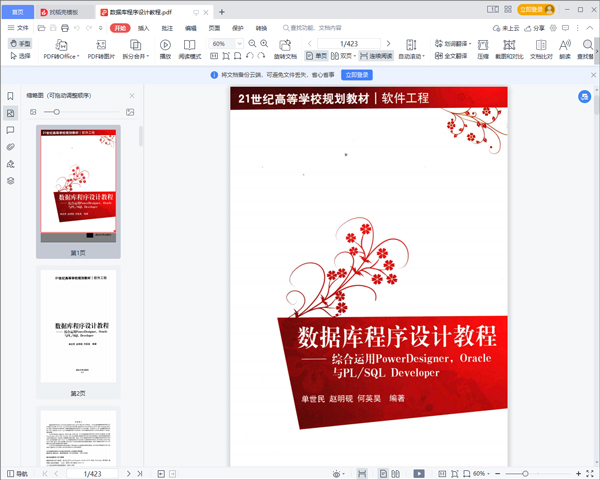Click the 未上云 cloud status button
Screen dimensions: 600x480
click(x=506, y=28)
